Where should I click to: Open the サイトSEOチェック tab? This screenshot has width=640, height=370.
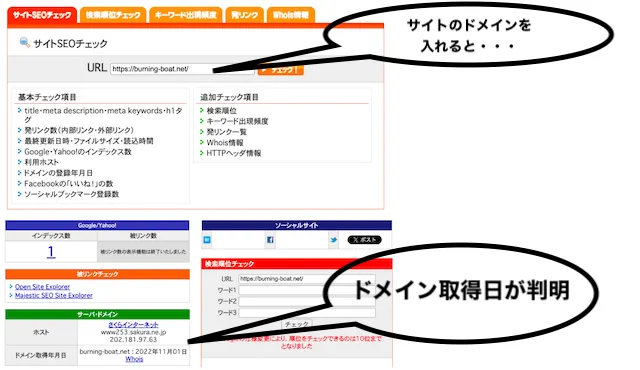(42, 16)
